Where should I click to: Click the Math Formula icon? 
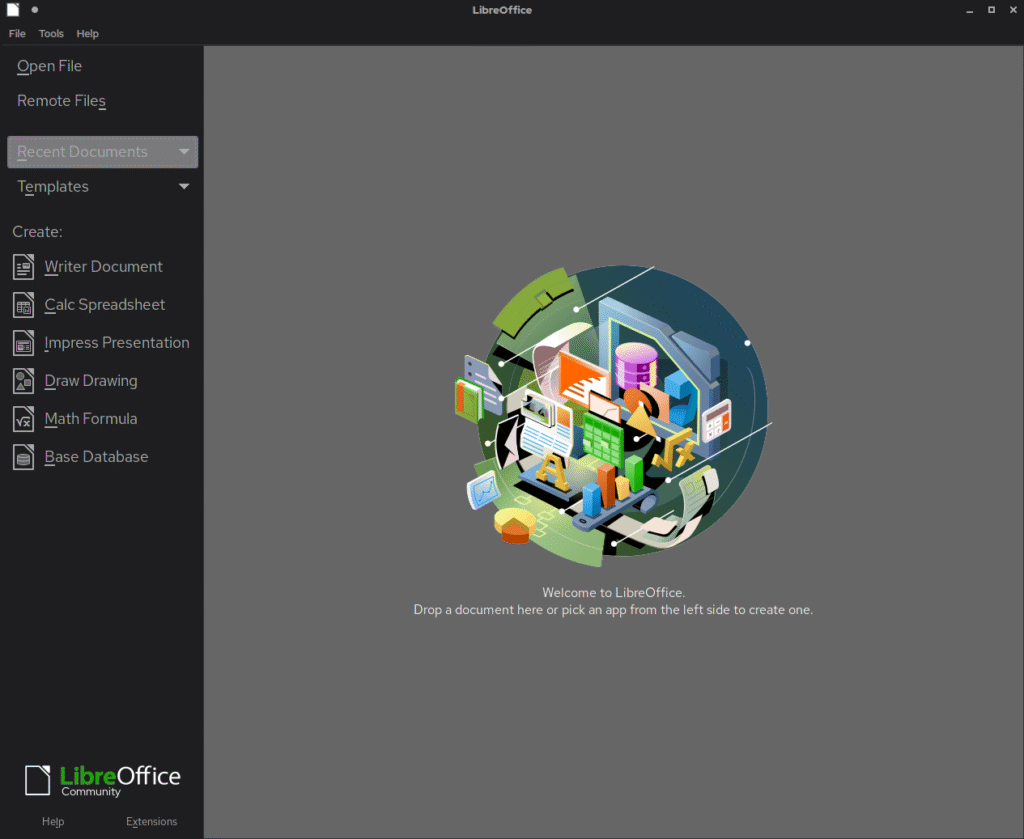click(x=24, y=419)
